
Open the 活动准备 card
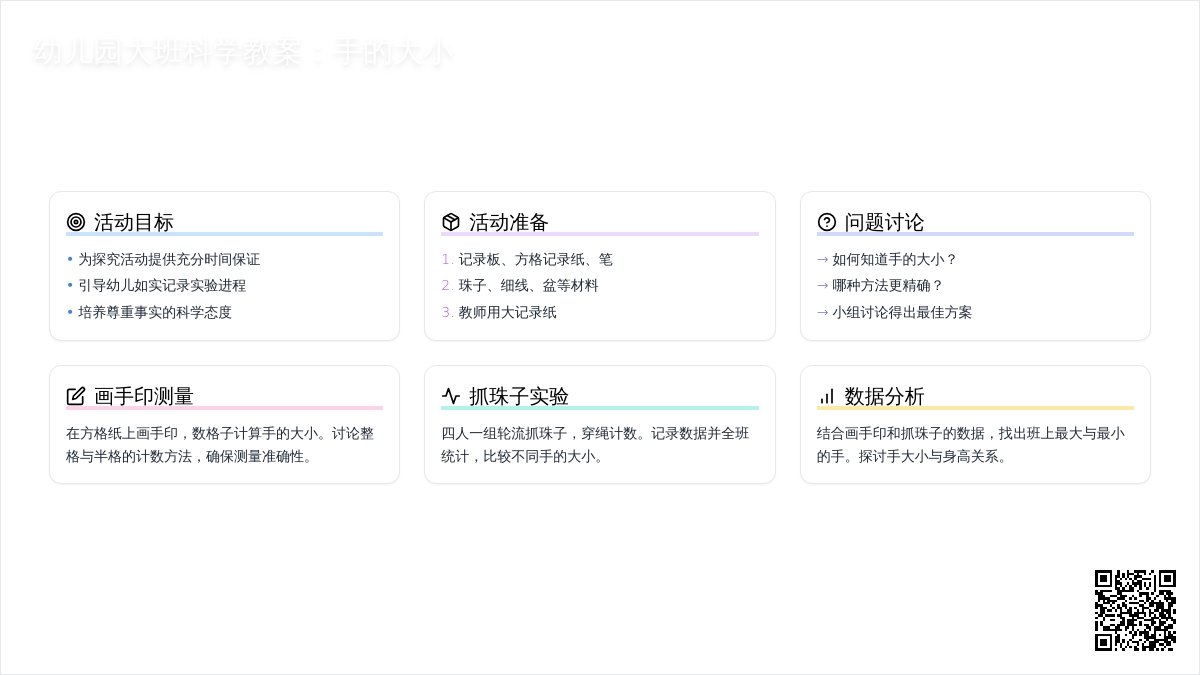pyautogui.click(x=600, y=265)
